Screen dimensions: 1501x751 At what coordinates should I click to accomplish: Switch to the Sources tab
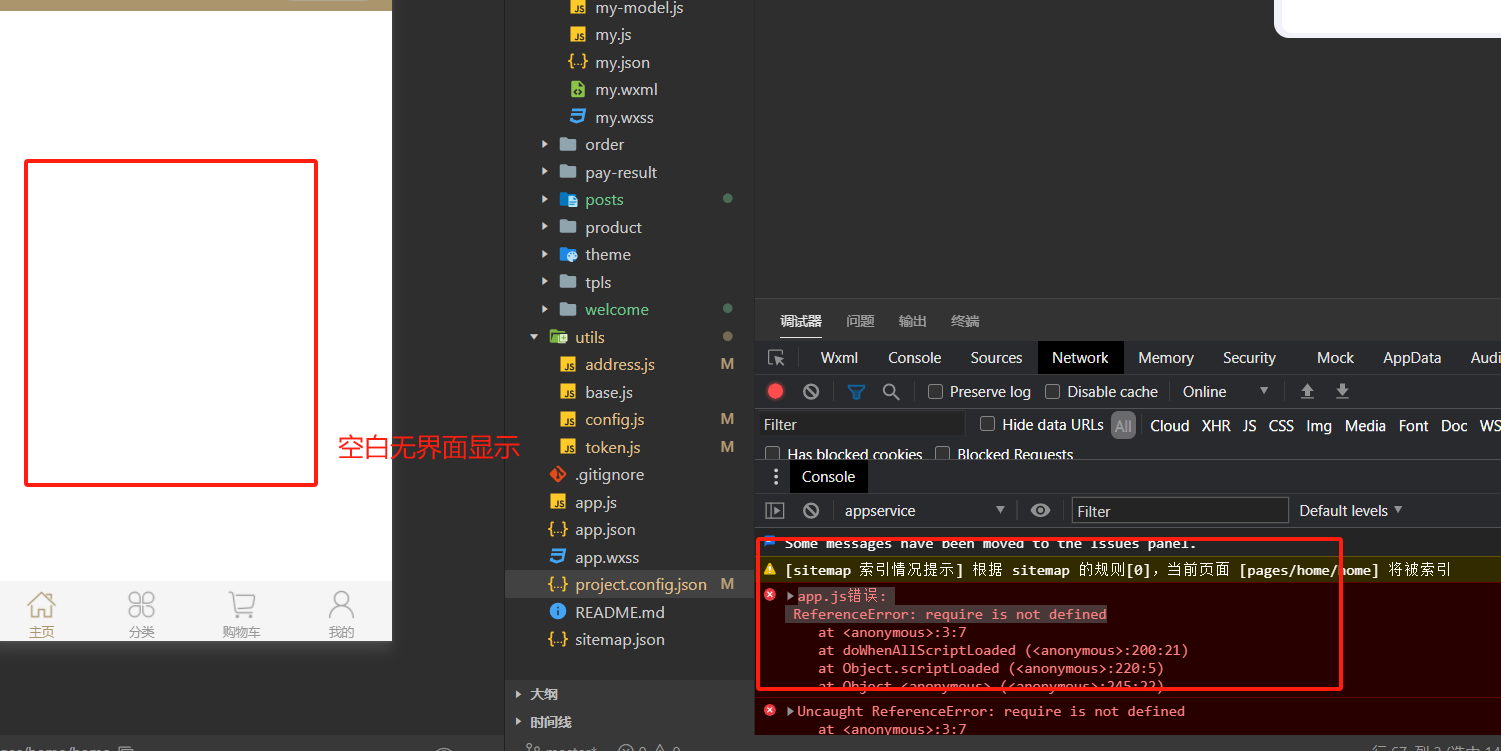click(x=995, y=357)
